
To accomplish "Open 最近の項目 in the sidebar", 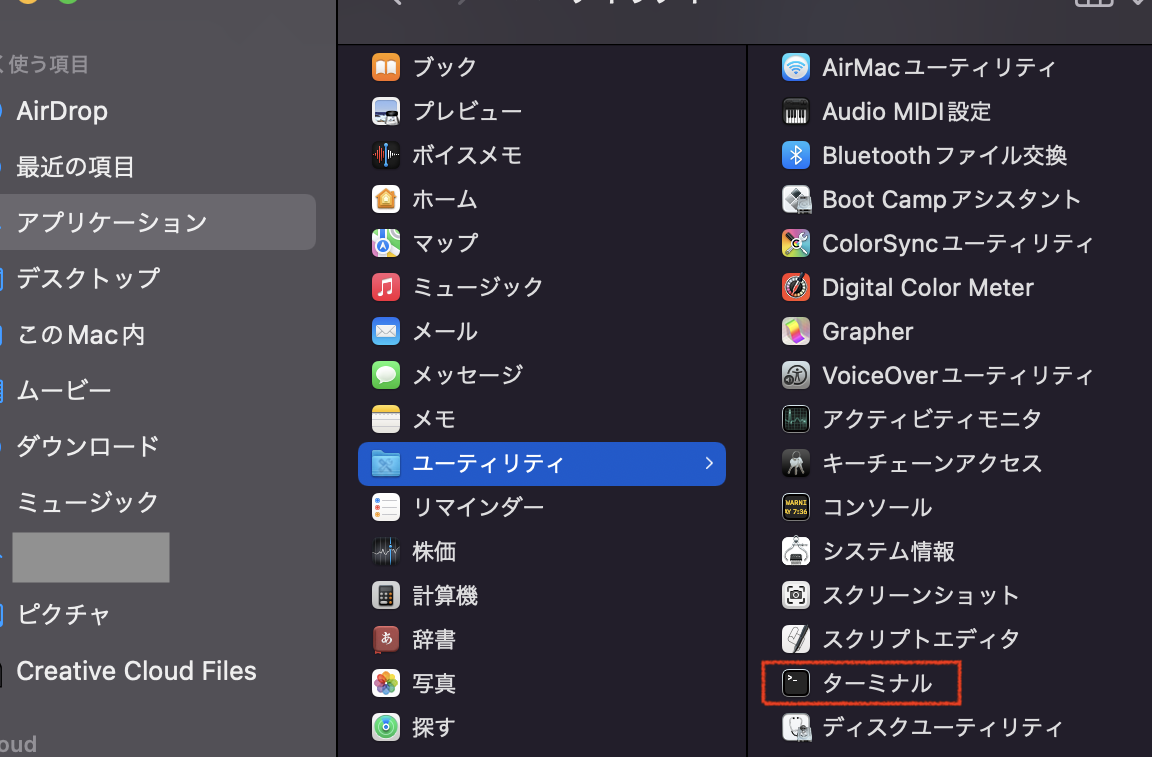I will click(75, 167).
